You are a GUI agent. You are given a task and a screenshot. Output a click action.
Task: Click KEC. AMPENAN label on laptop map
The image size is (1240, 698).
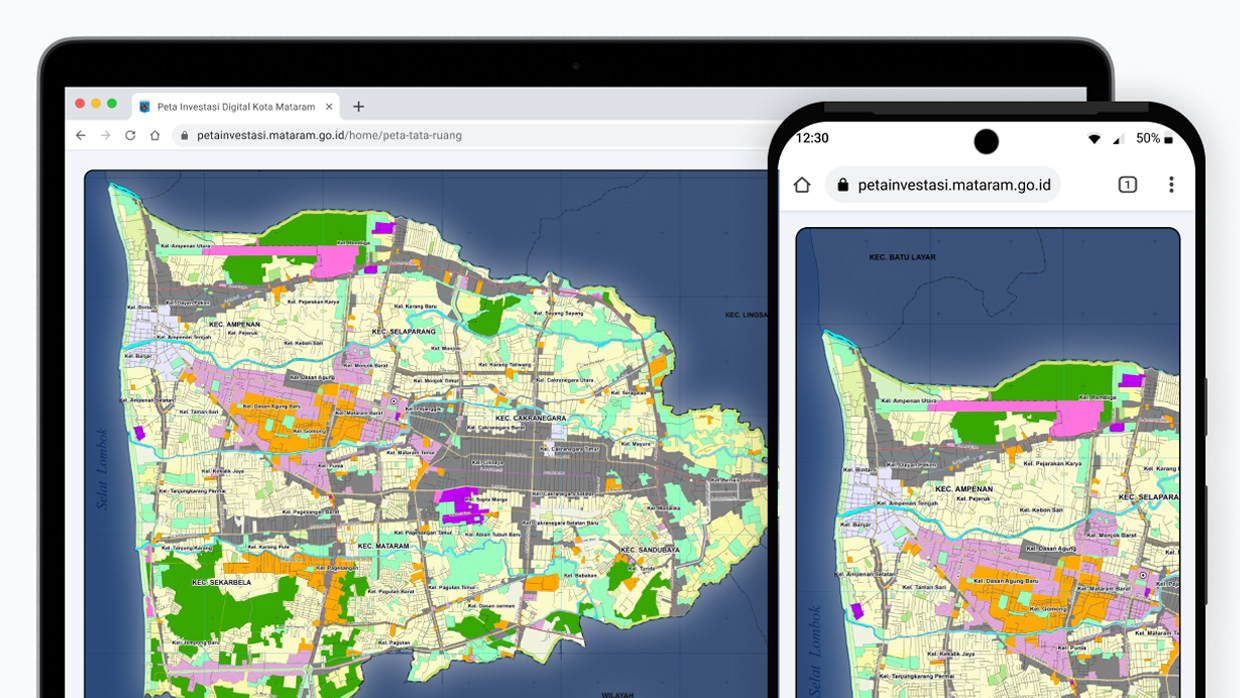tap(234, 324)
